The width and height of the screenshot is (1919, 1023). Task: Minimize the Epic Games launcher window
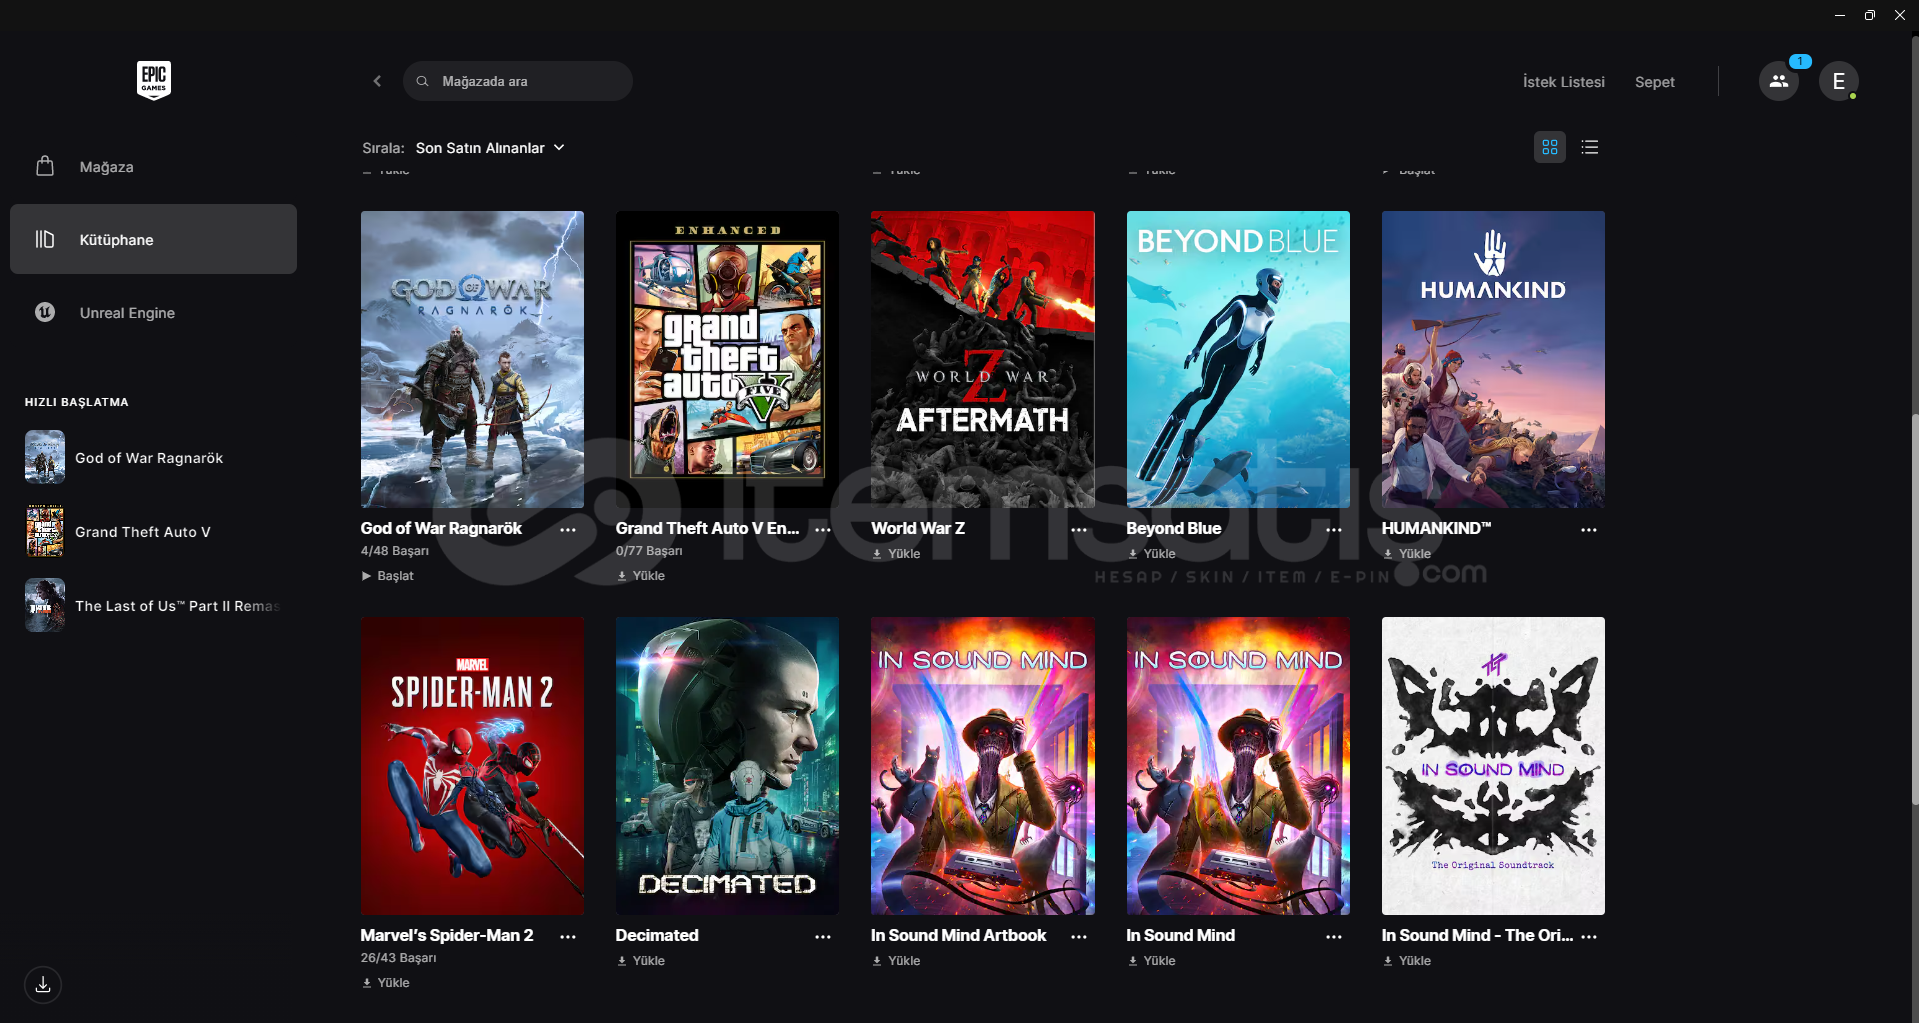1840,15
